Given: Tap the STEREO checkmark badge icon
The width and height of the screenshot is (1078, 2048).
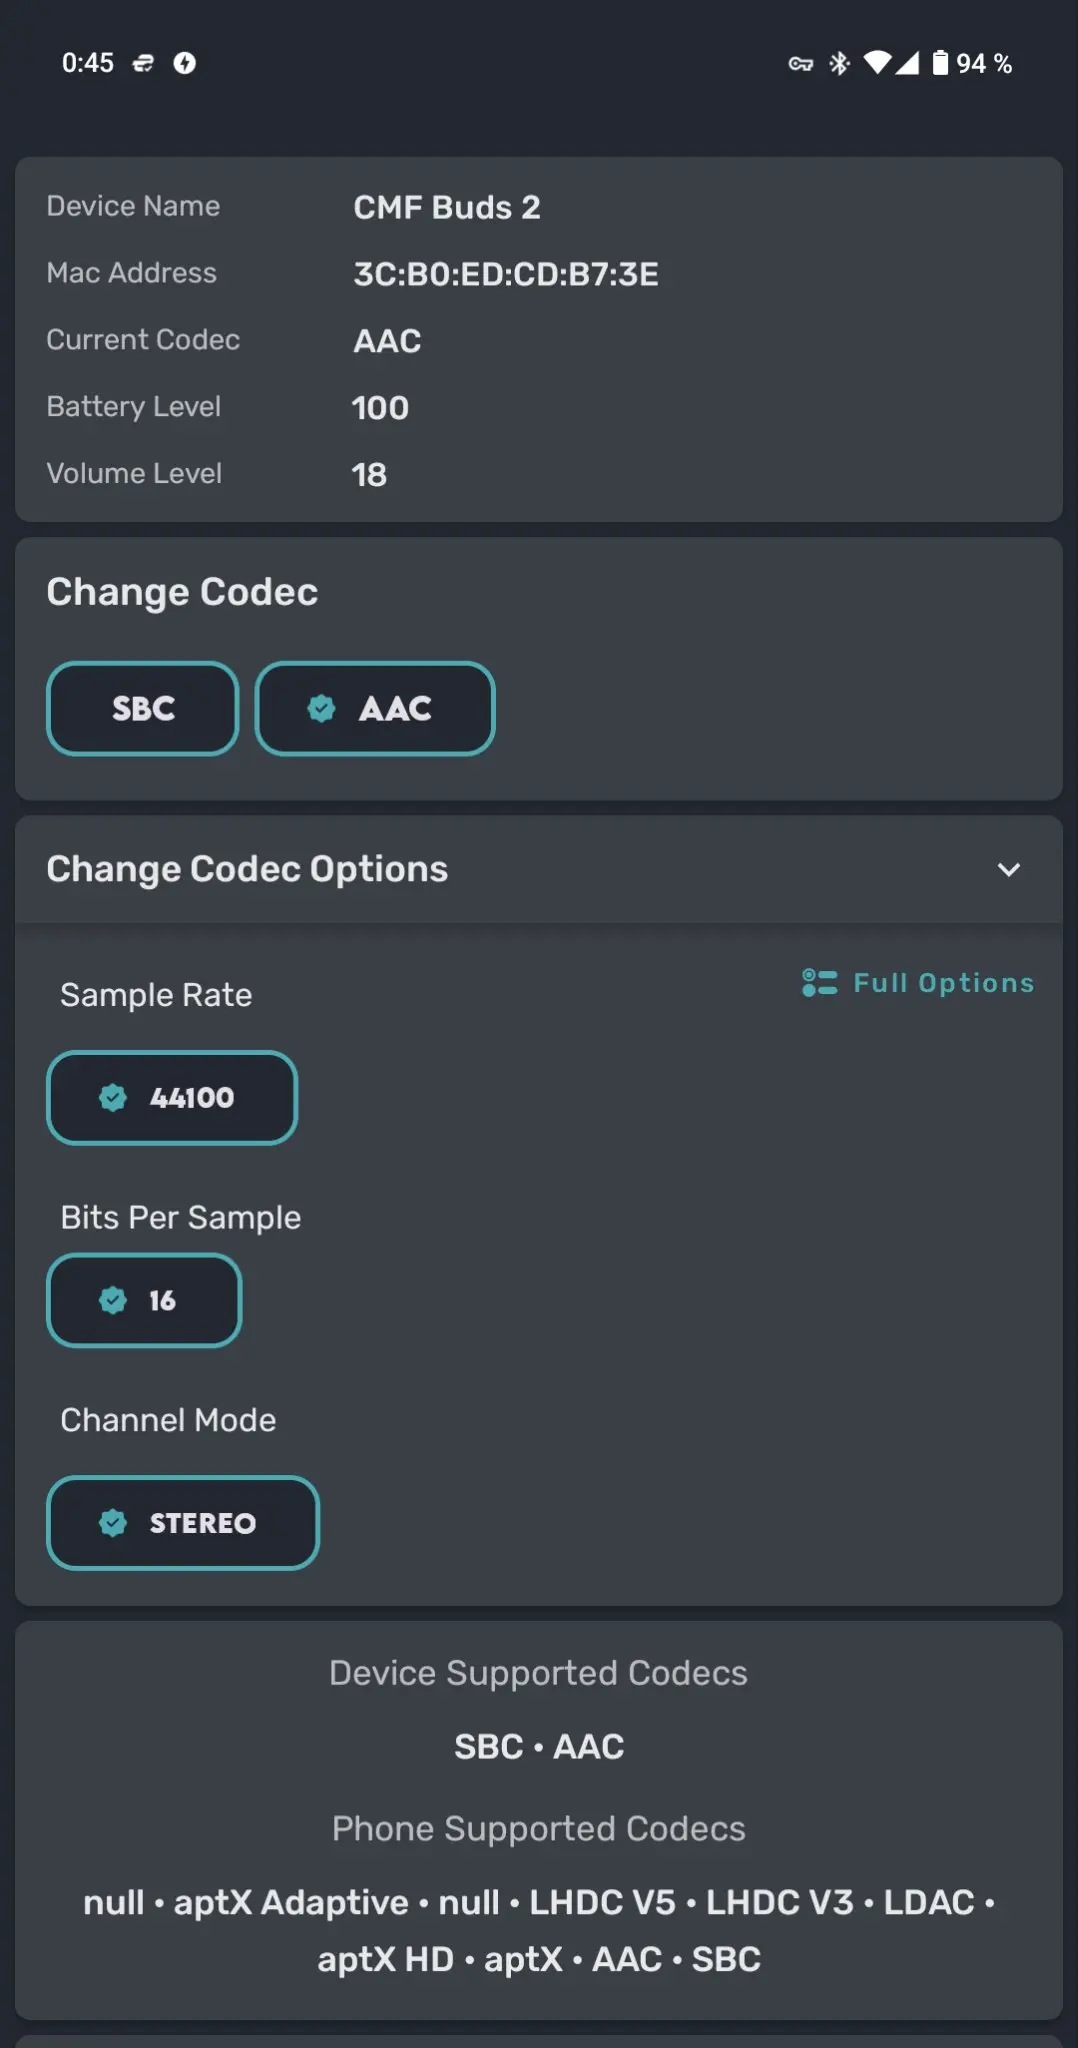Looking at the screenshot, I should 113,1523.
